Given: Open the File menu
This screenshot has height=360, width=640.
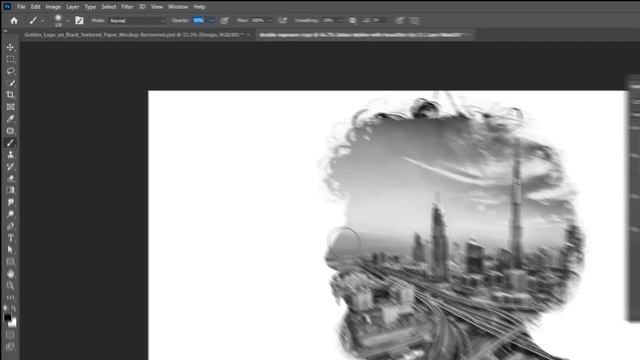Looking at the screenshot, I should click(21, 7).
